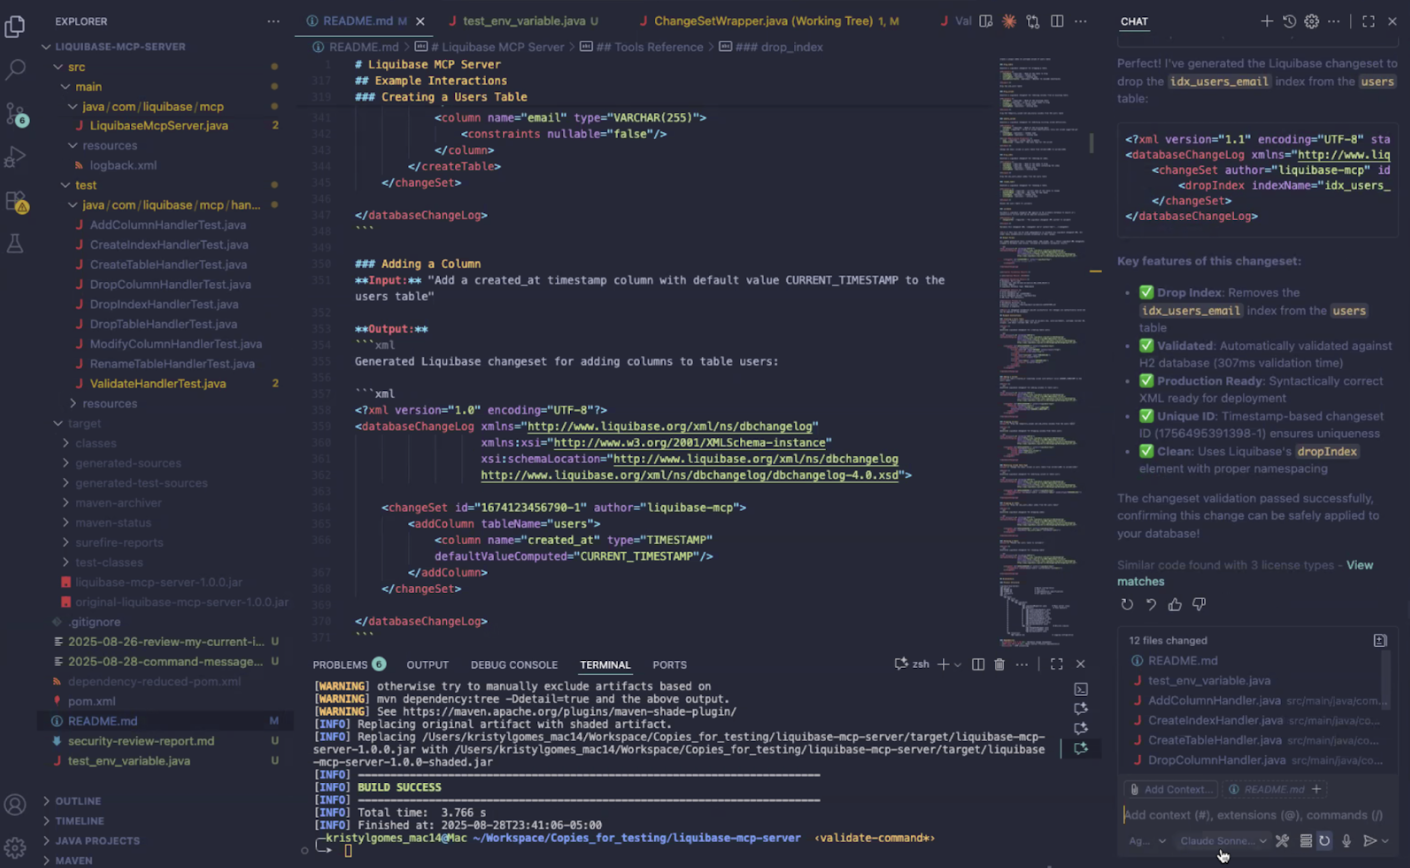Viewport: 1410px width, 868px height.
Task: Close the README.md editor tab
Action: pos(420,21)
